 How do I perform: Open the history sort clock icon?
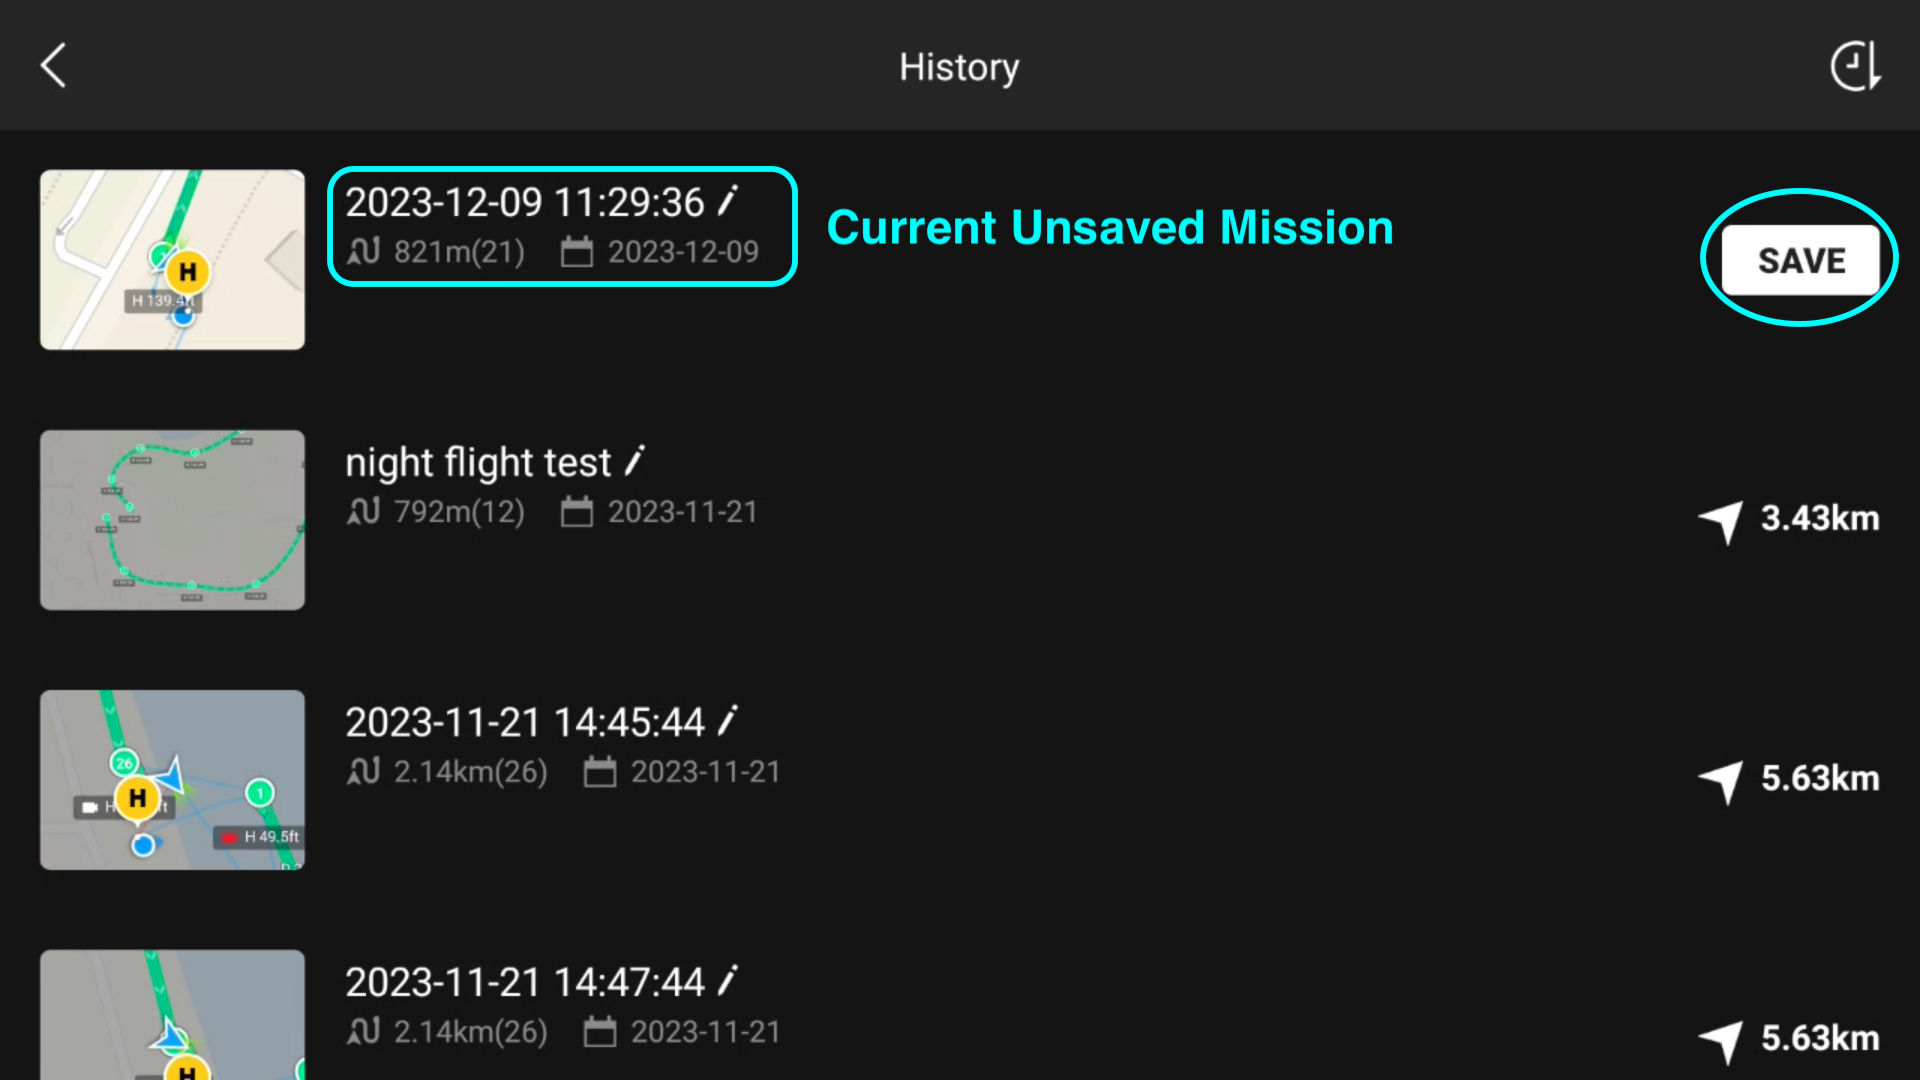[1856, 67]
